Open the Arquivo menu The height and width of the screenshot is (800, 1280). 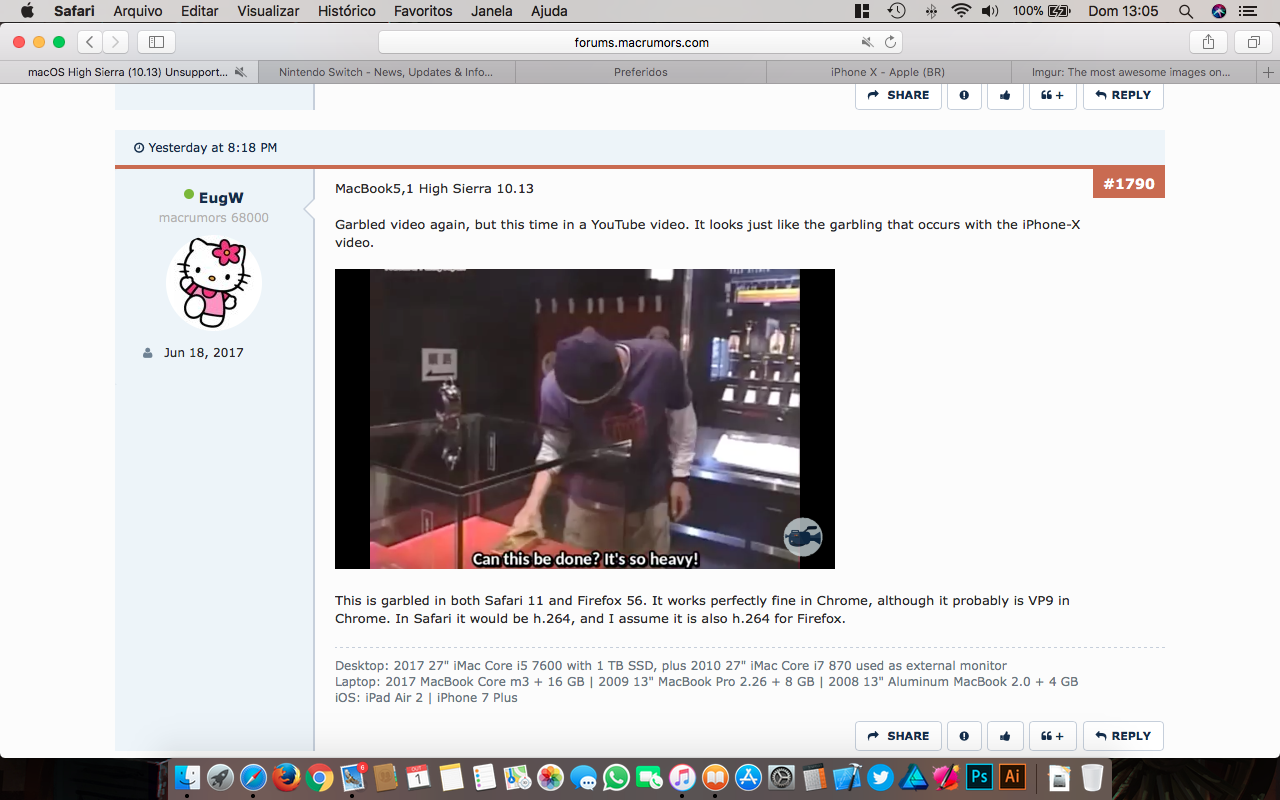[138, 11]
